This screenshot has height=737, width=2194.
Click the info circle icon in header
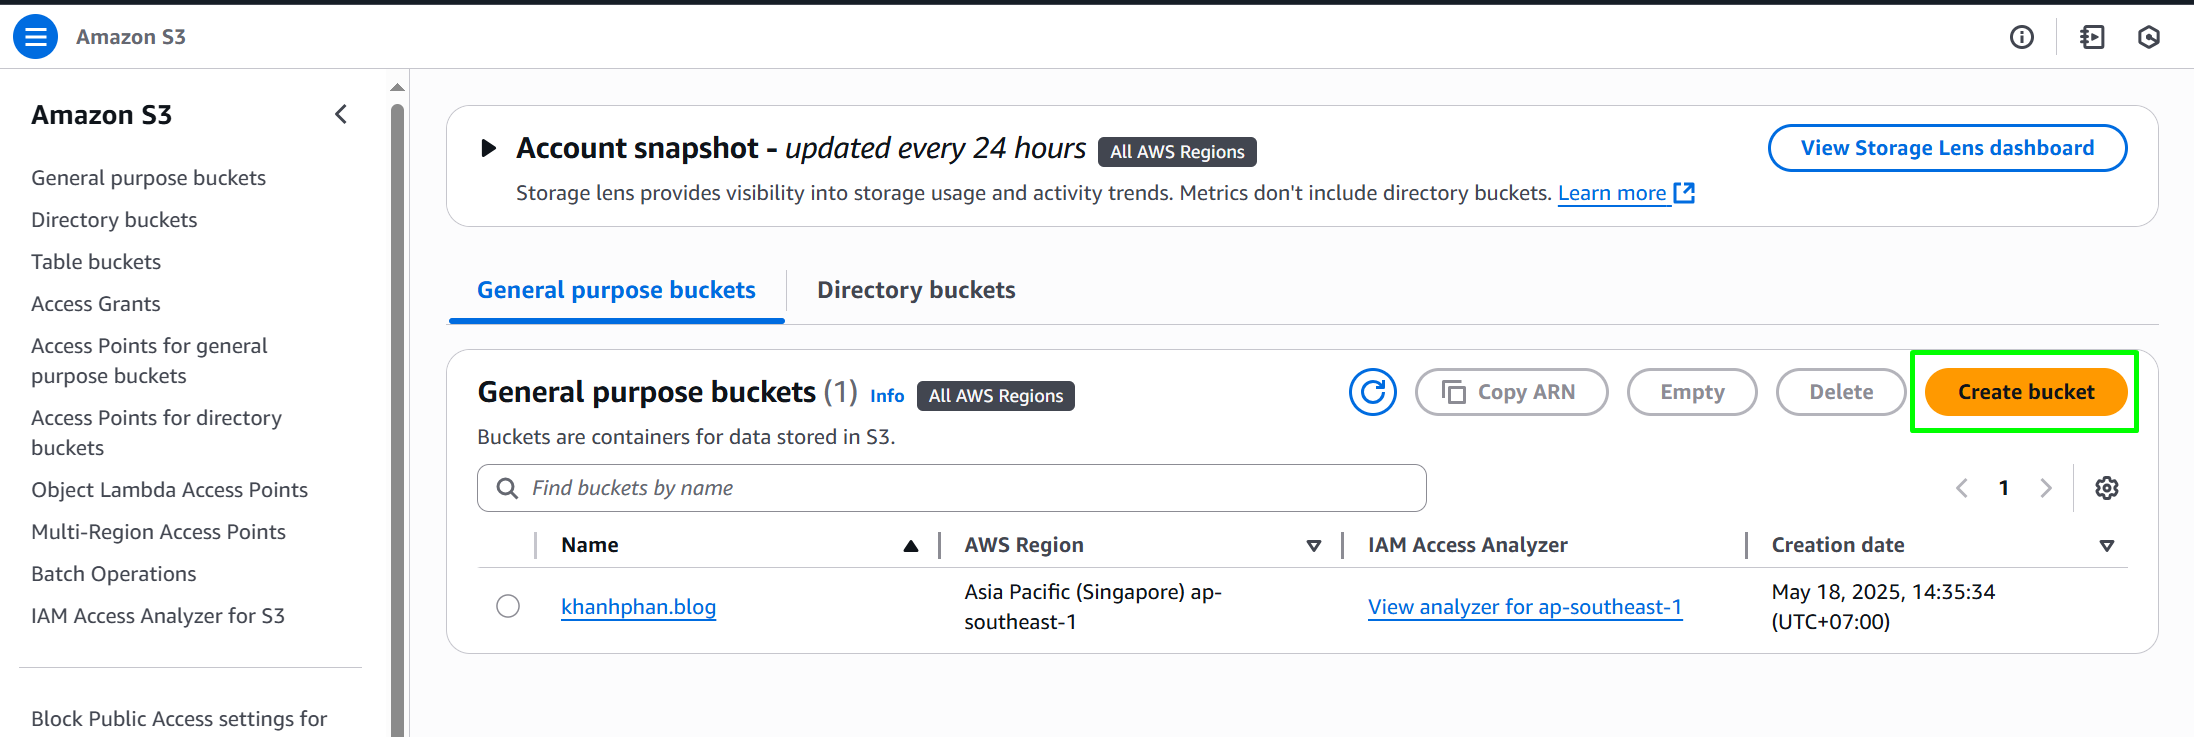[2021, 37]
